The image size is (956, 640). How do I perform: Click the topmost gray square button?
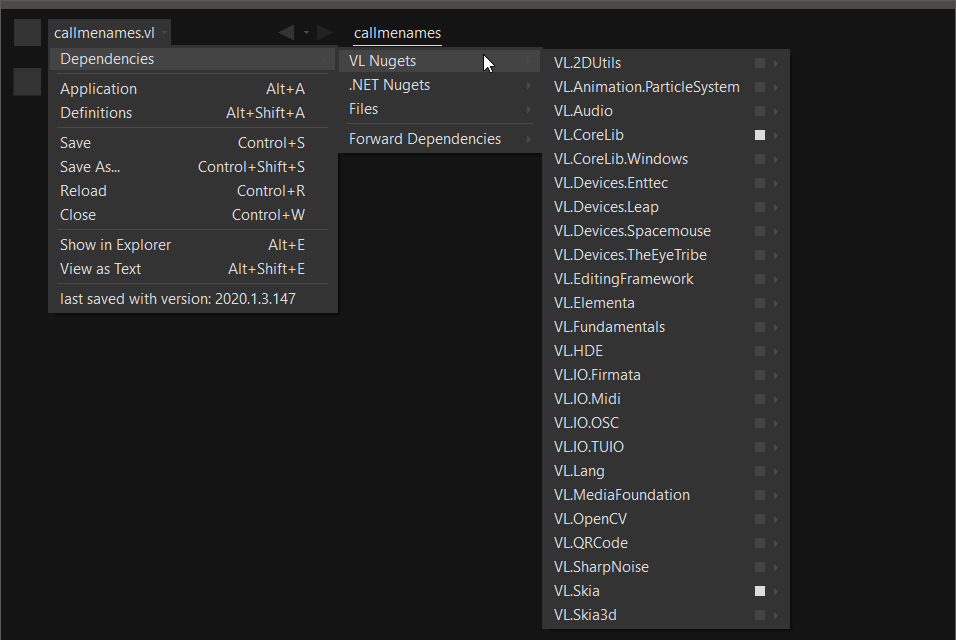point(28,33)
